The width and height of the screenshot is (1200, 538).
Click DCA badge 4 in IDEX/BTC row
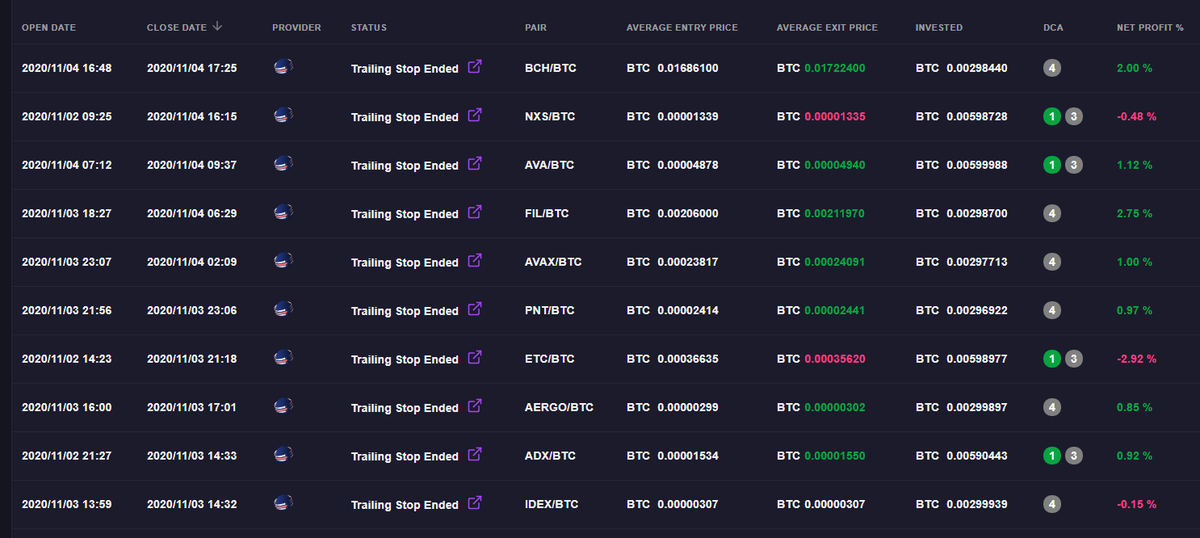pos(1052,504)
